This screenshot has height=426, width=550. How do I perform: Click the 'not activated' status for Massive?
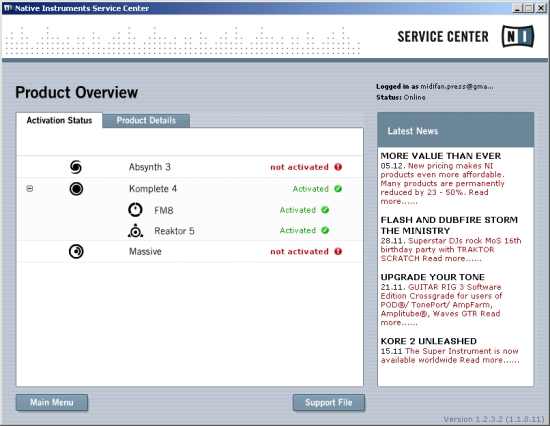(299, 251)
